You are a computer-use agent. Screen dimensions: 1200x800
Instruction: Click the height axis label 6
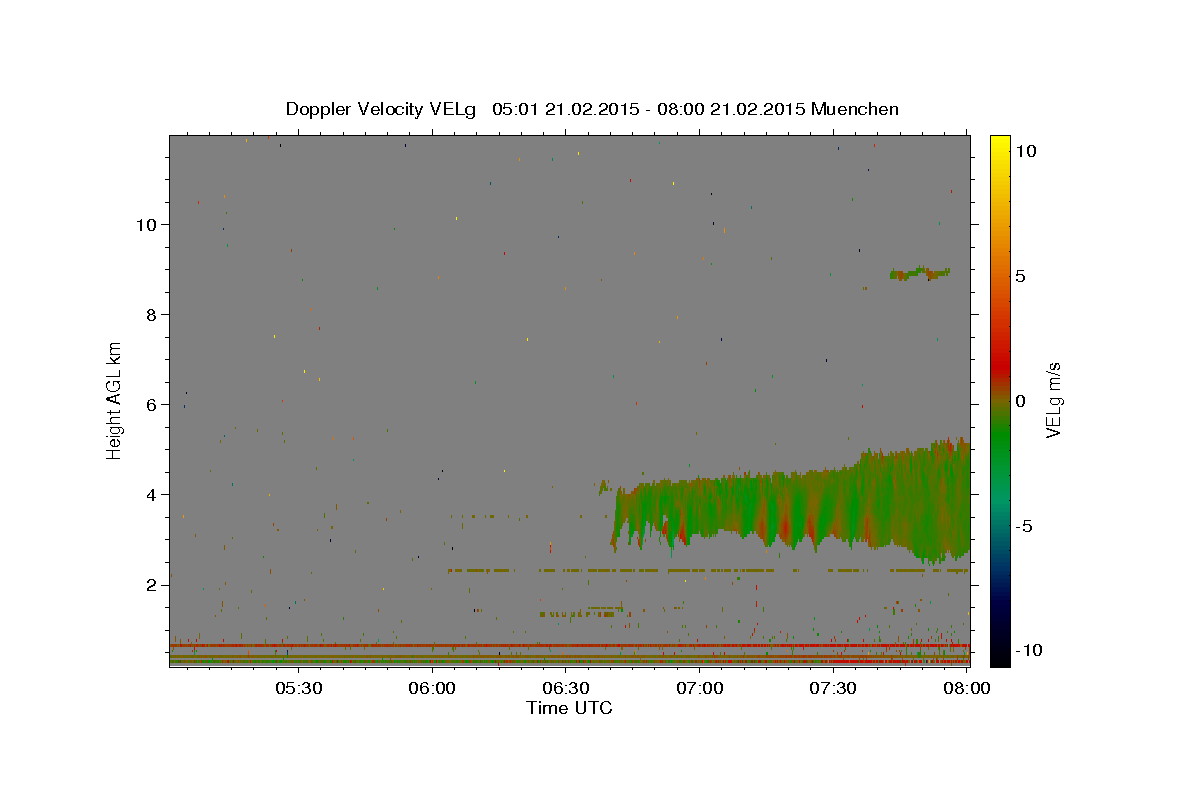click(150, 405)
